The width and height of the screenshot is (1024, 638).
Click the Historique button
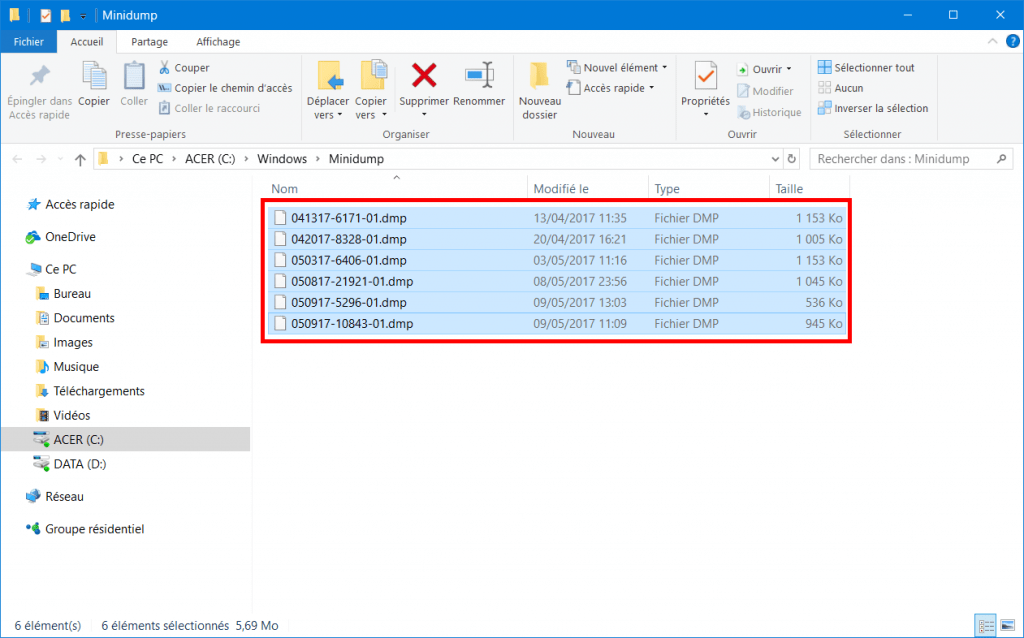pyautogui.click(x=769, y=112)
